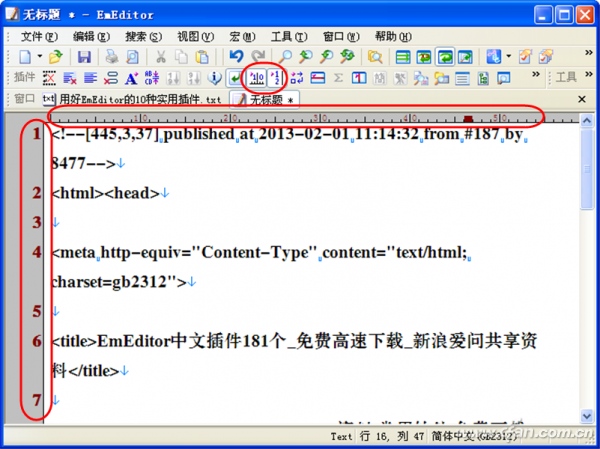The height and width of the screenshot is (449, 600).
Task: Click the swap arrows plugin icon
Action: [x=297, y=78]
